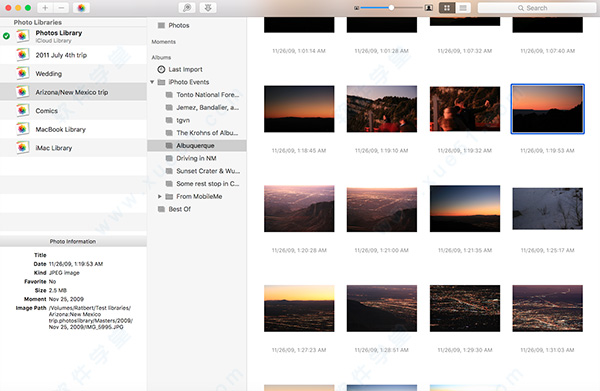The width and height of the screenshot is (600, 391).
Task: Adjust the thumbnail size slider
Action: (x=391, y=8)
